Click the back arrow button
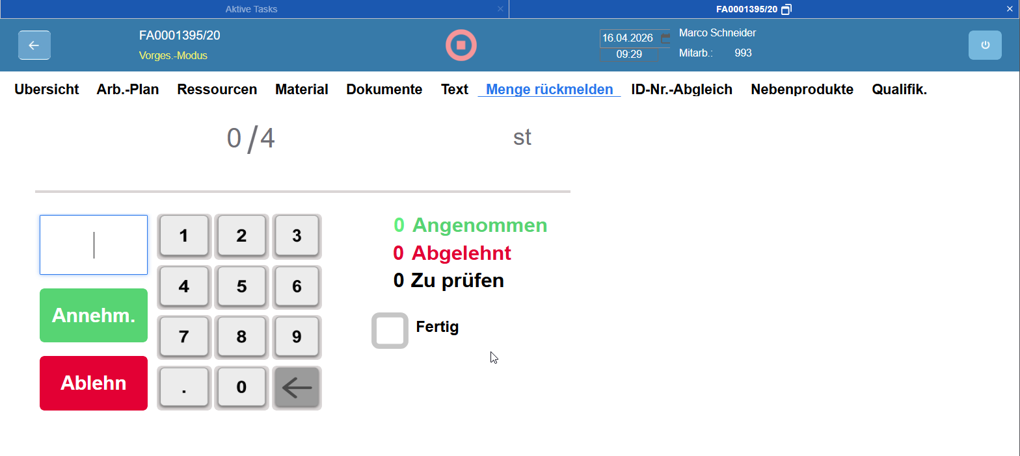 34,45
